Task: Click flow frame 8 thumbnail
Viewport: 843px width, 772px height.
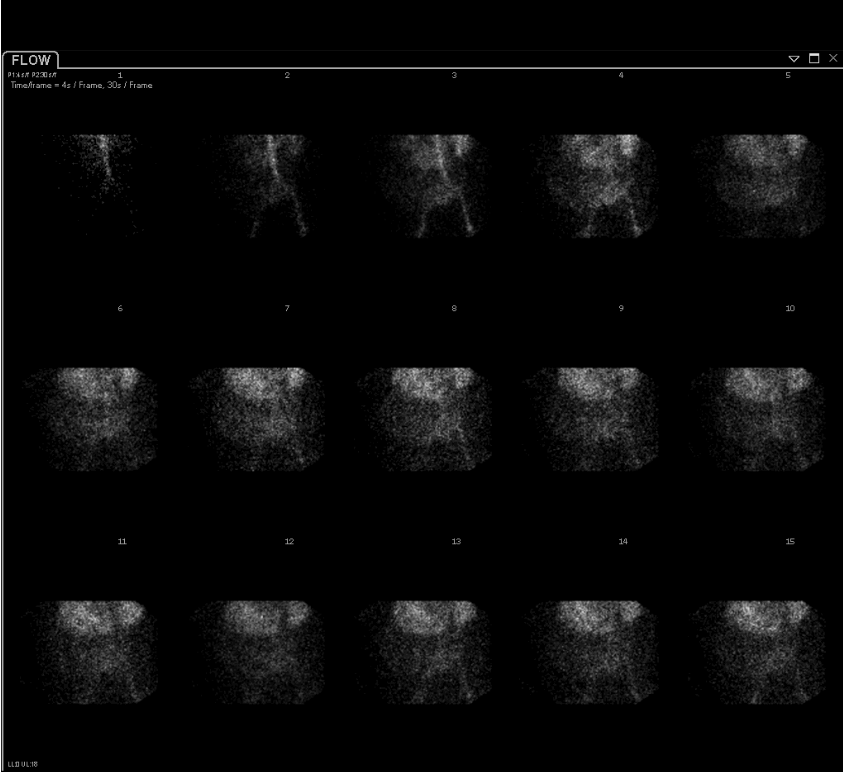Action: (x=426, y=419)
